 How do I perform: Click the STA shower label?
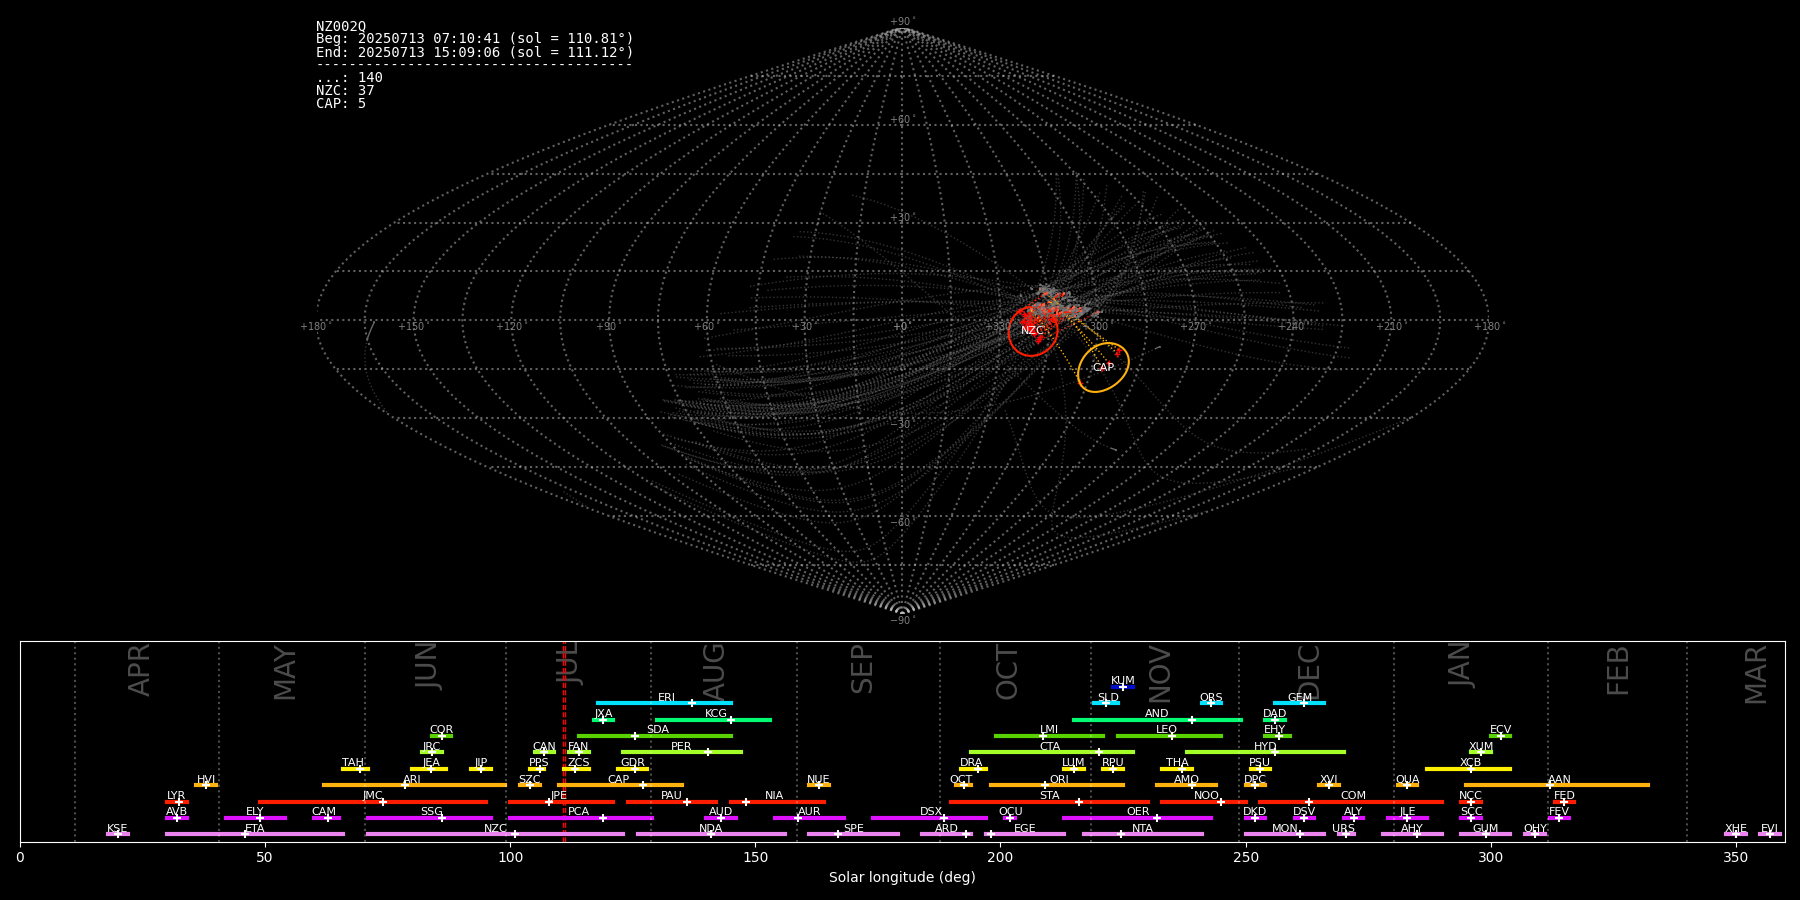click(1049, 795)
